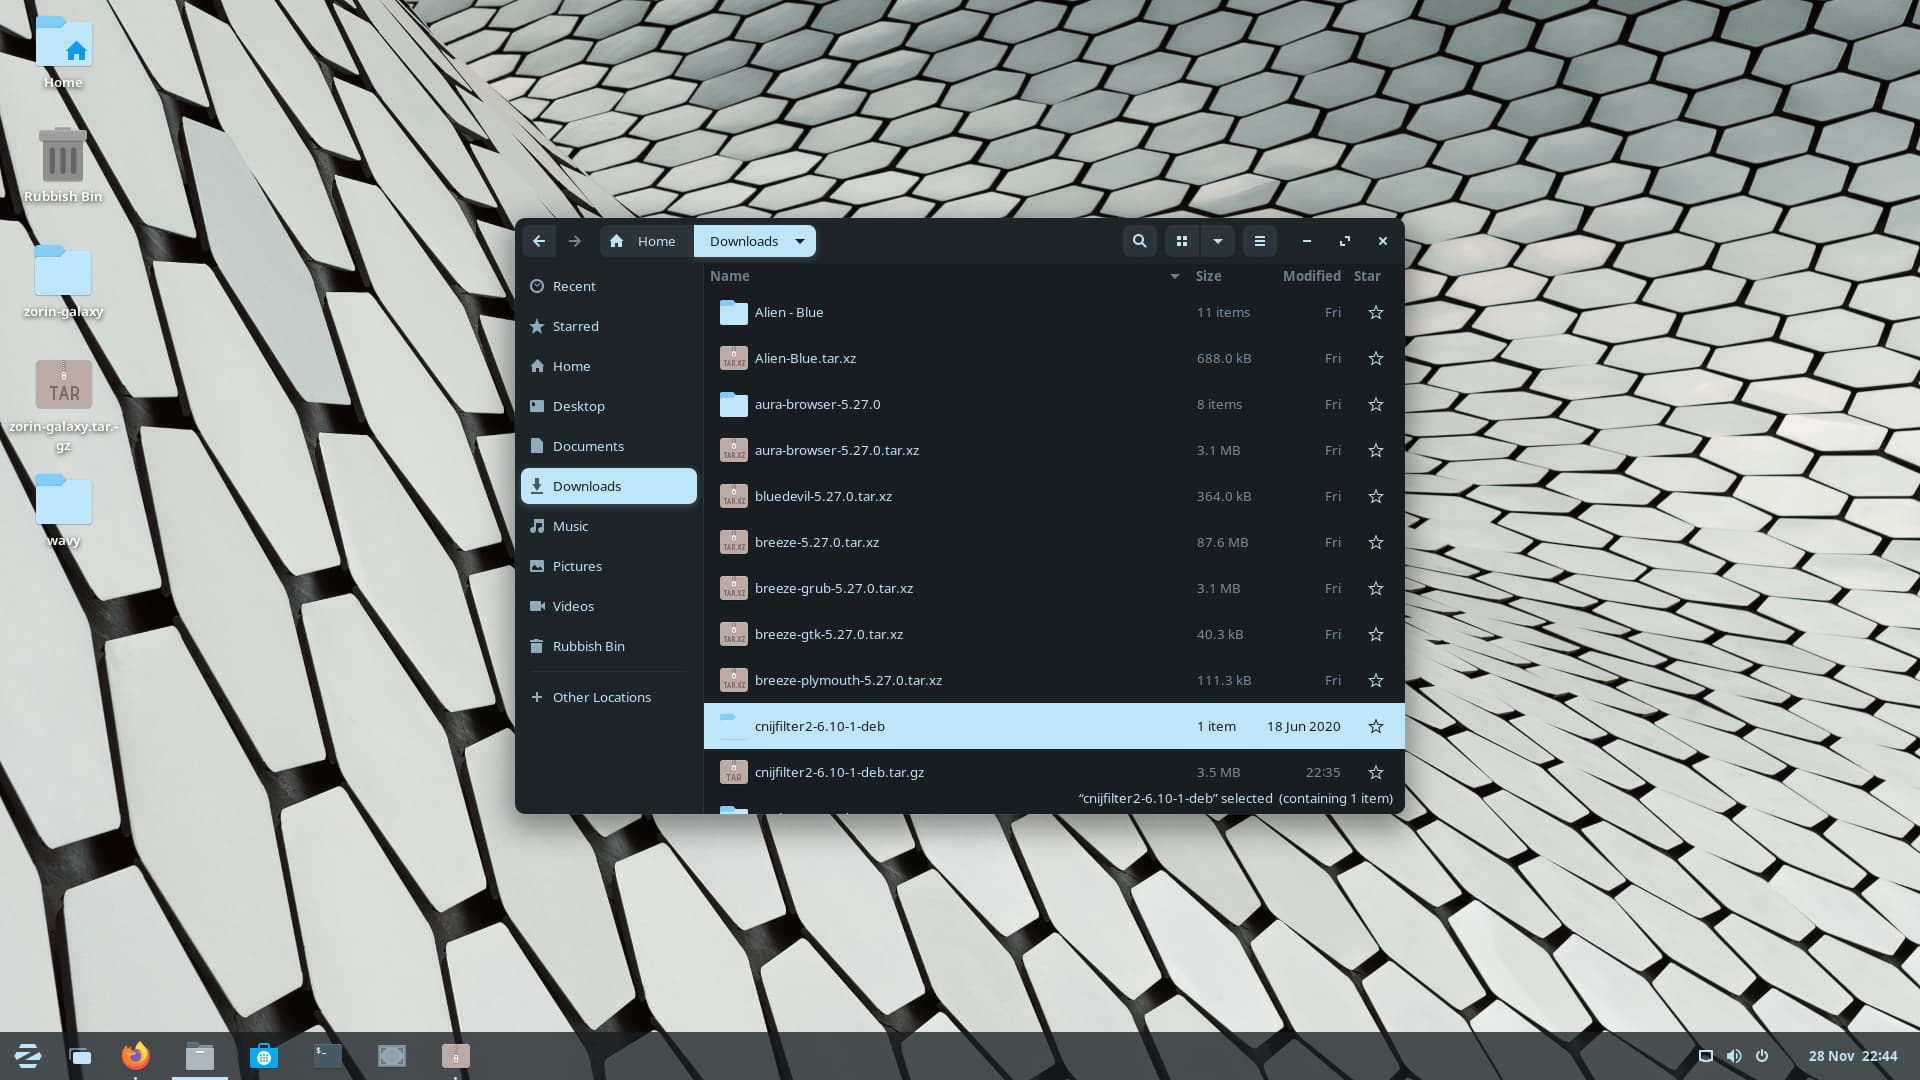
Task: Open Firefox from the taskbar
Action: tap(135, 1056)
